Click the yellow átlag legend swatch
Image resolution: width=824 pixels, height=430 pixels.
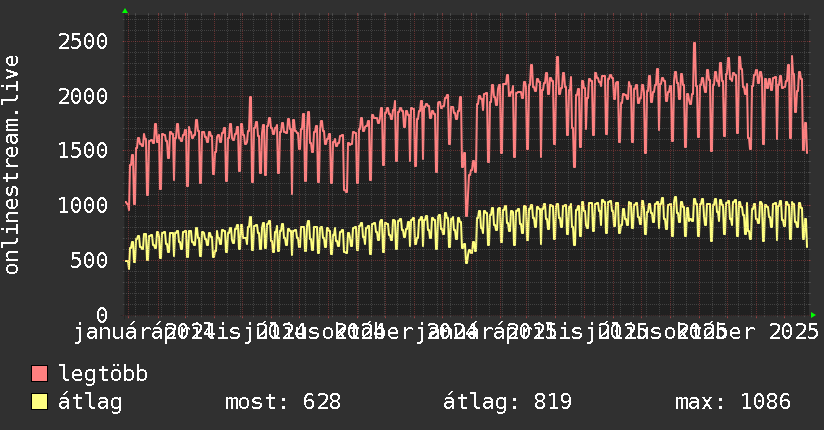pos(39,402)
